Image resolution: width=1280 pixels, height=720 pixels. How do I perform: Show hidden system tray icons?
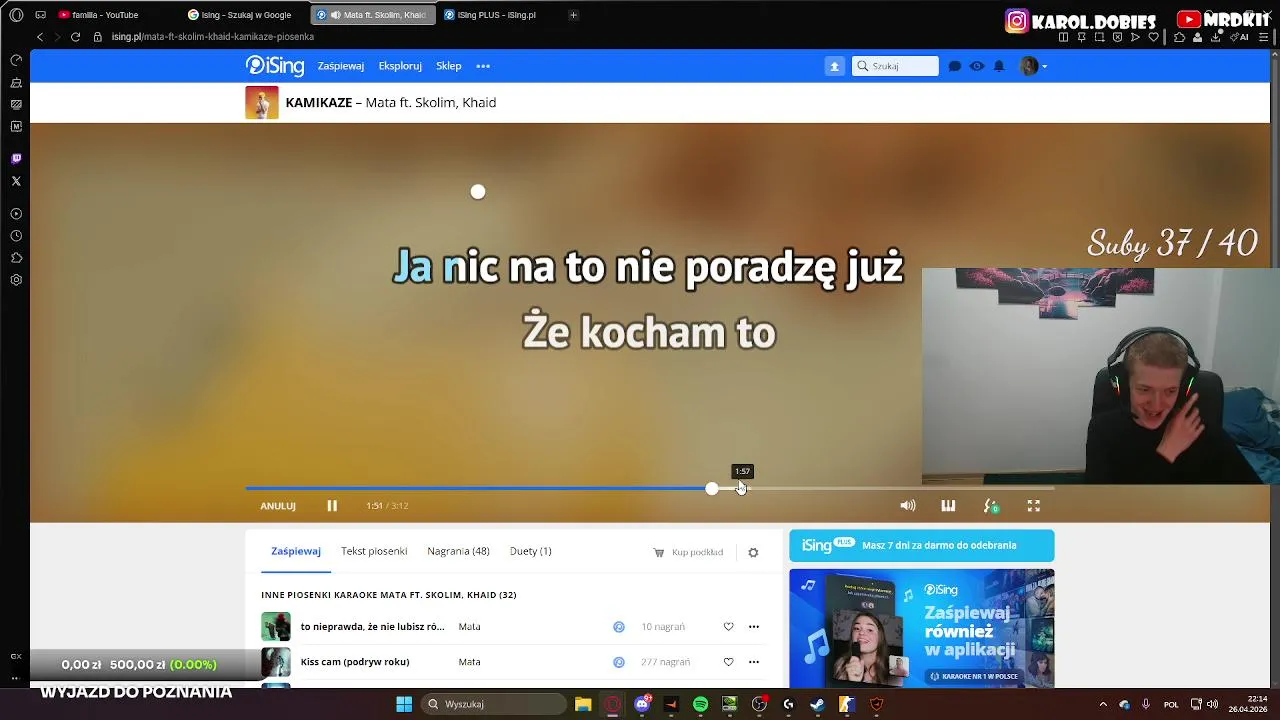click(x=1103, y=704)
